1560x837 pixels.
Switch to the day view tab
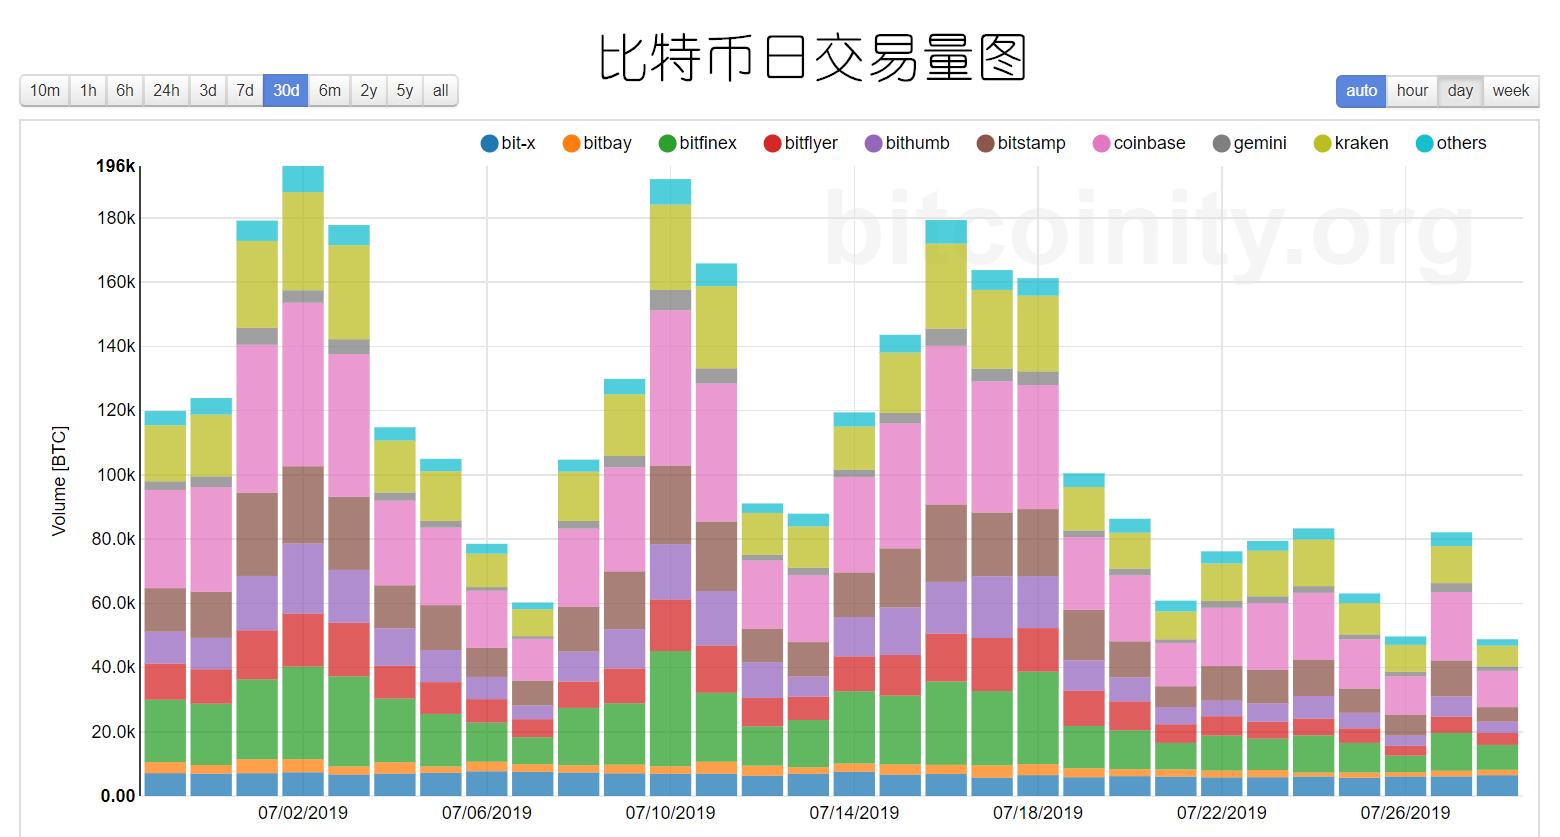[x=1460, y=90]
